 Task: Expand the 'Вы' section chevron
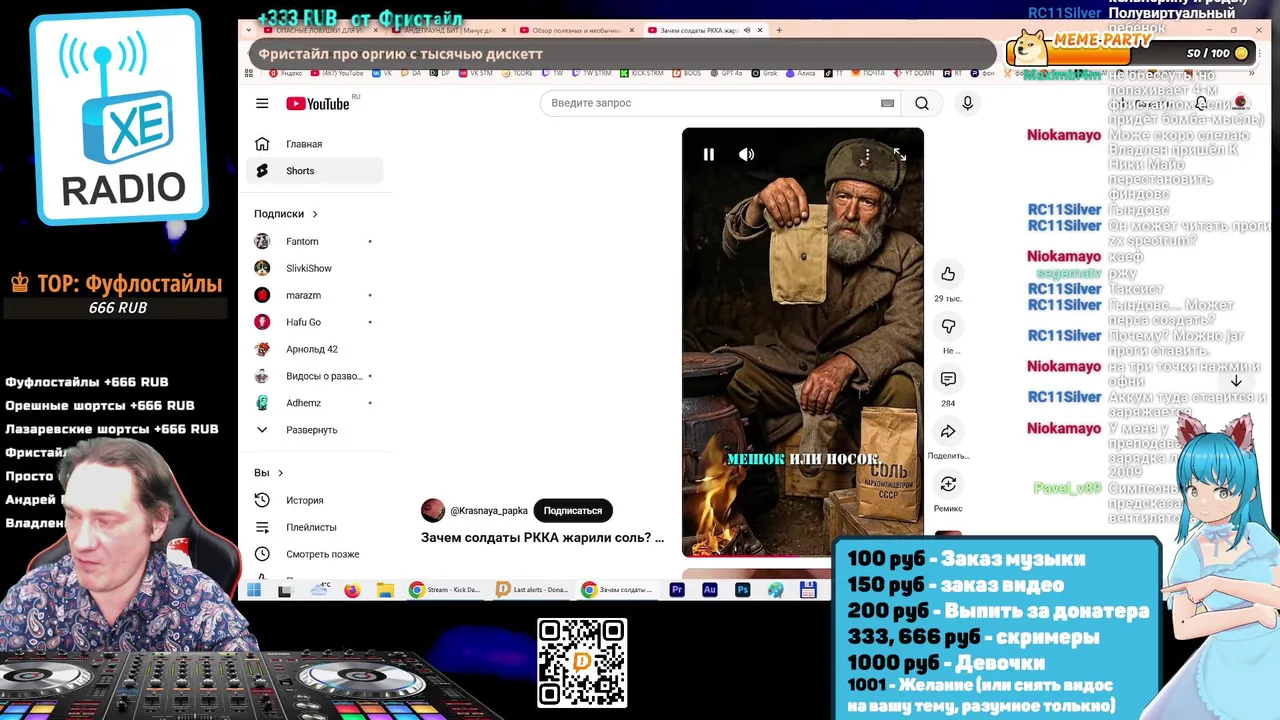(281, 473)
